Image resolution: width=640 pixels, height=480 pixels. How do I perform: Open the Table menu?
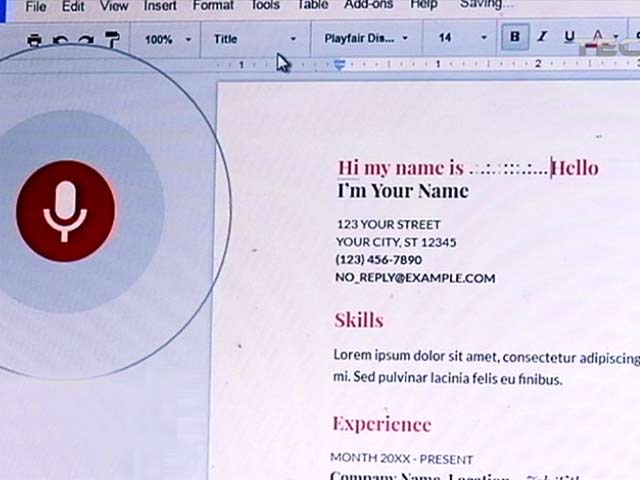[313, 4]
